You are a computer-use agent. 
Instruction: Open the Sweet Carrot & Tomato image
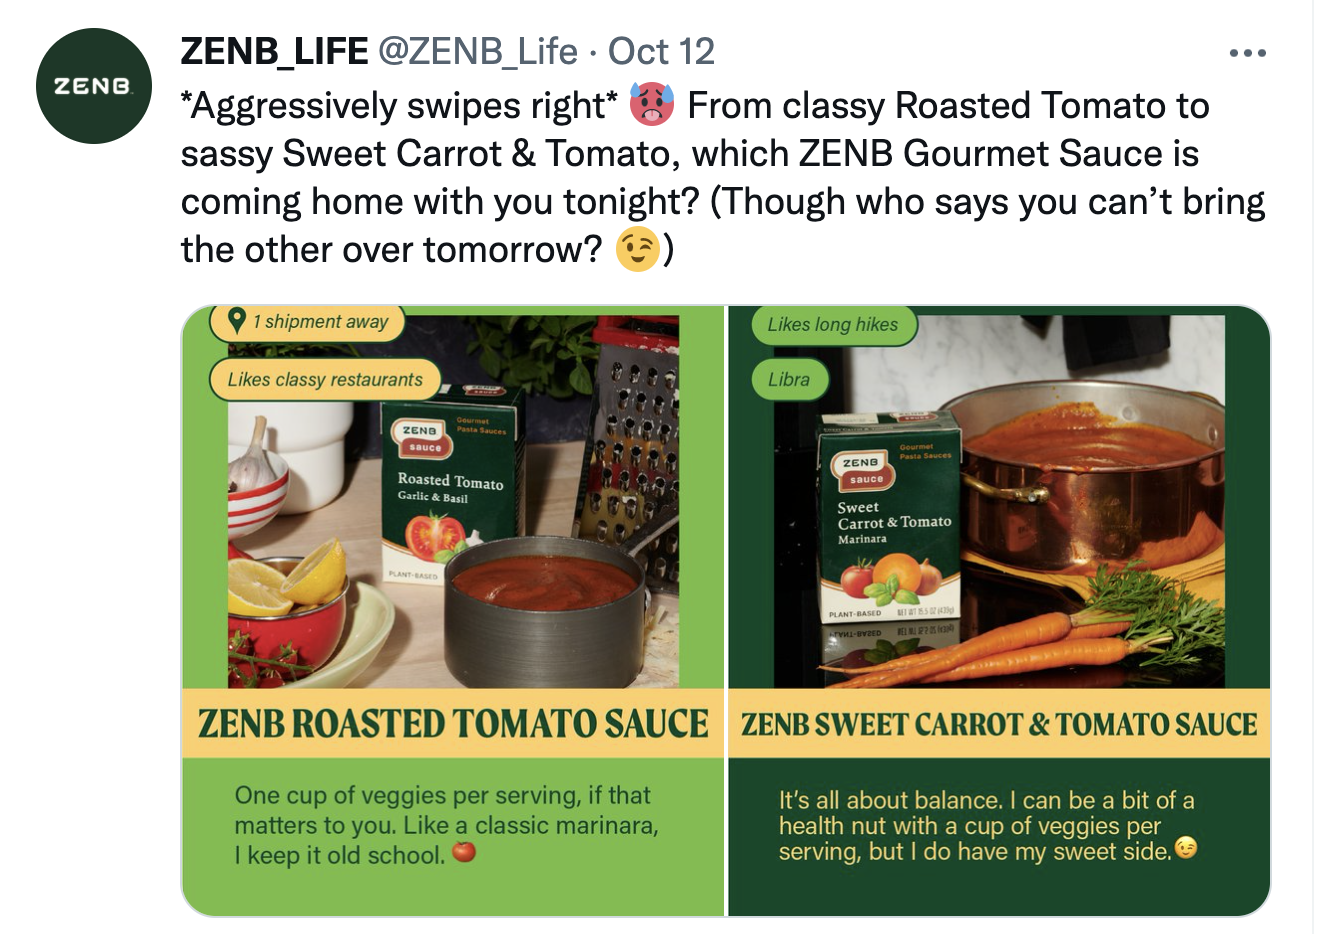click(x=999, y=611)
